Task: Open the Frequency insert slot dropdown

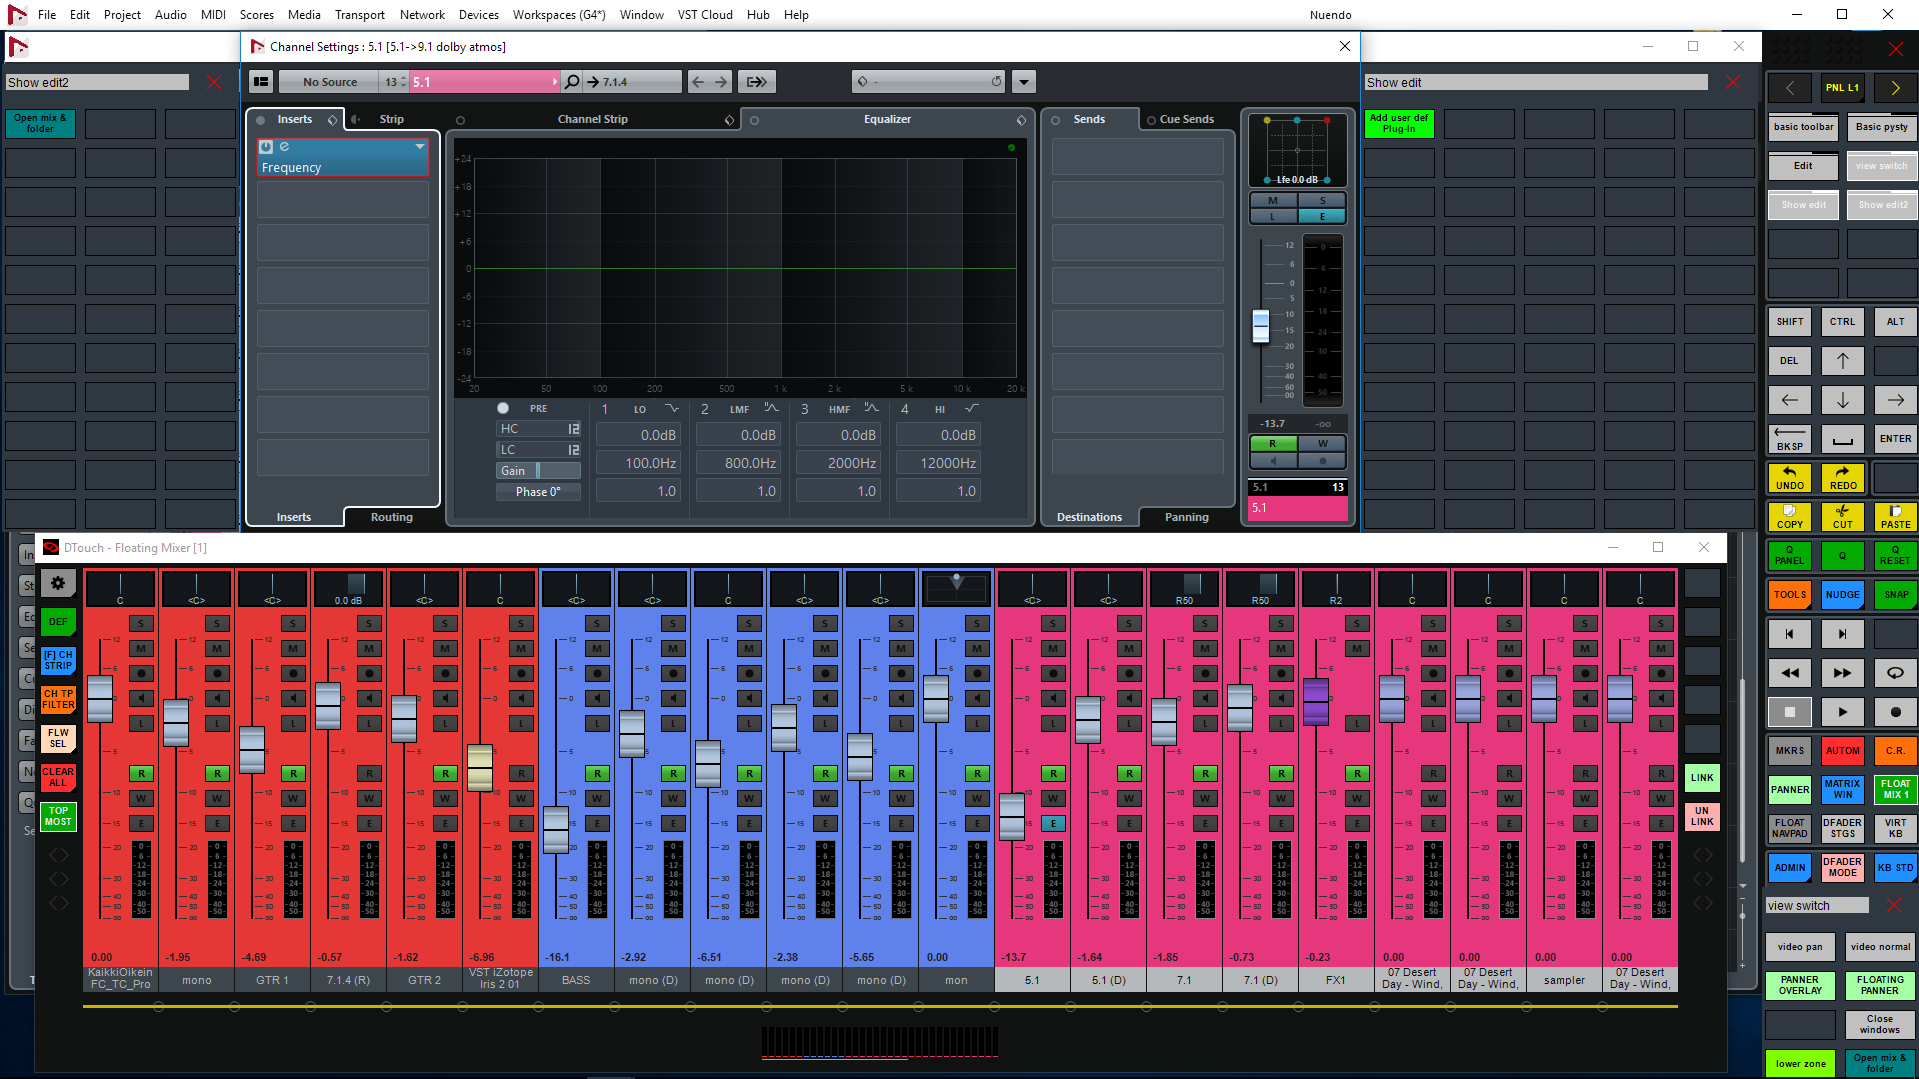Action: pos(420,147)
